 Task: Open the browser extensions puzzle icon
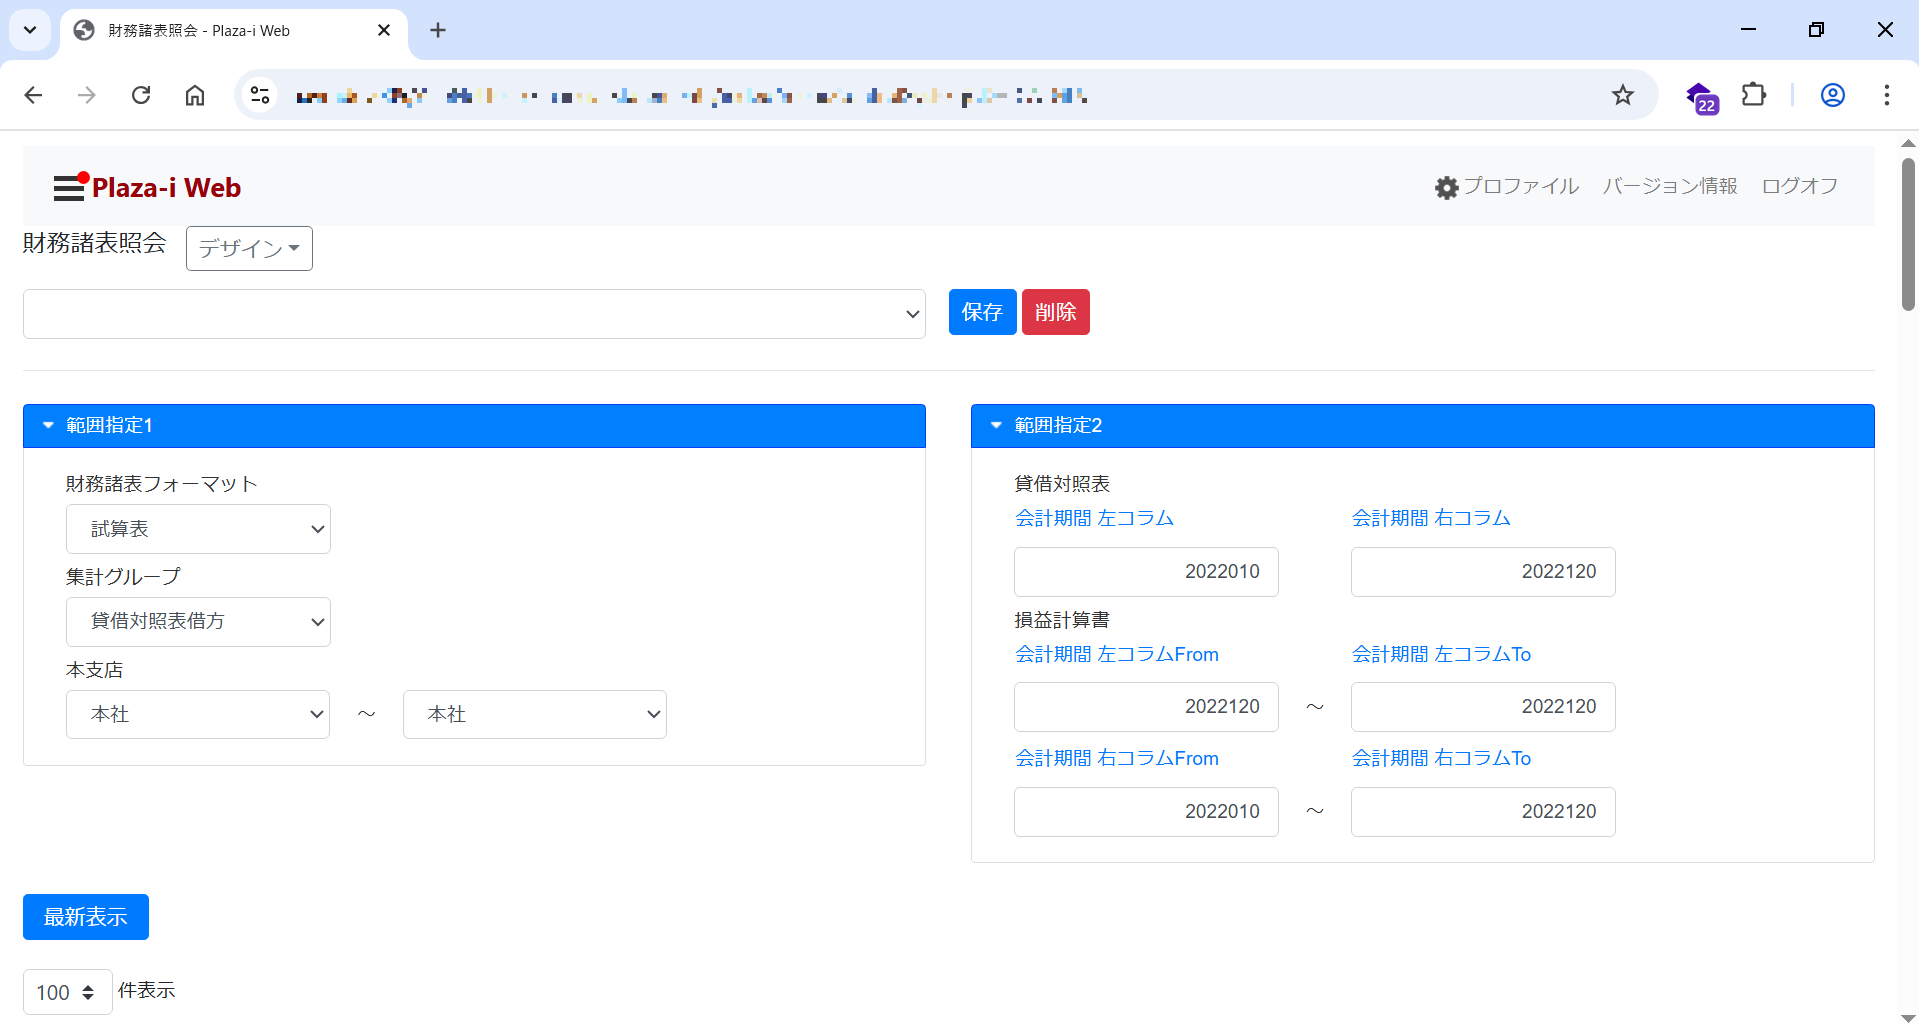(x=1753, y=95)
